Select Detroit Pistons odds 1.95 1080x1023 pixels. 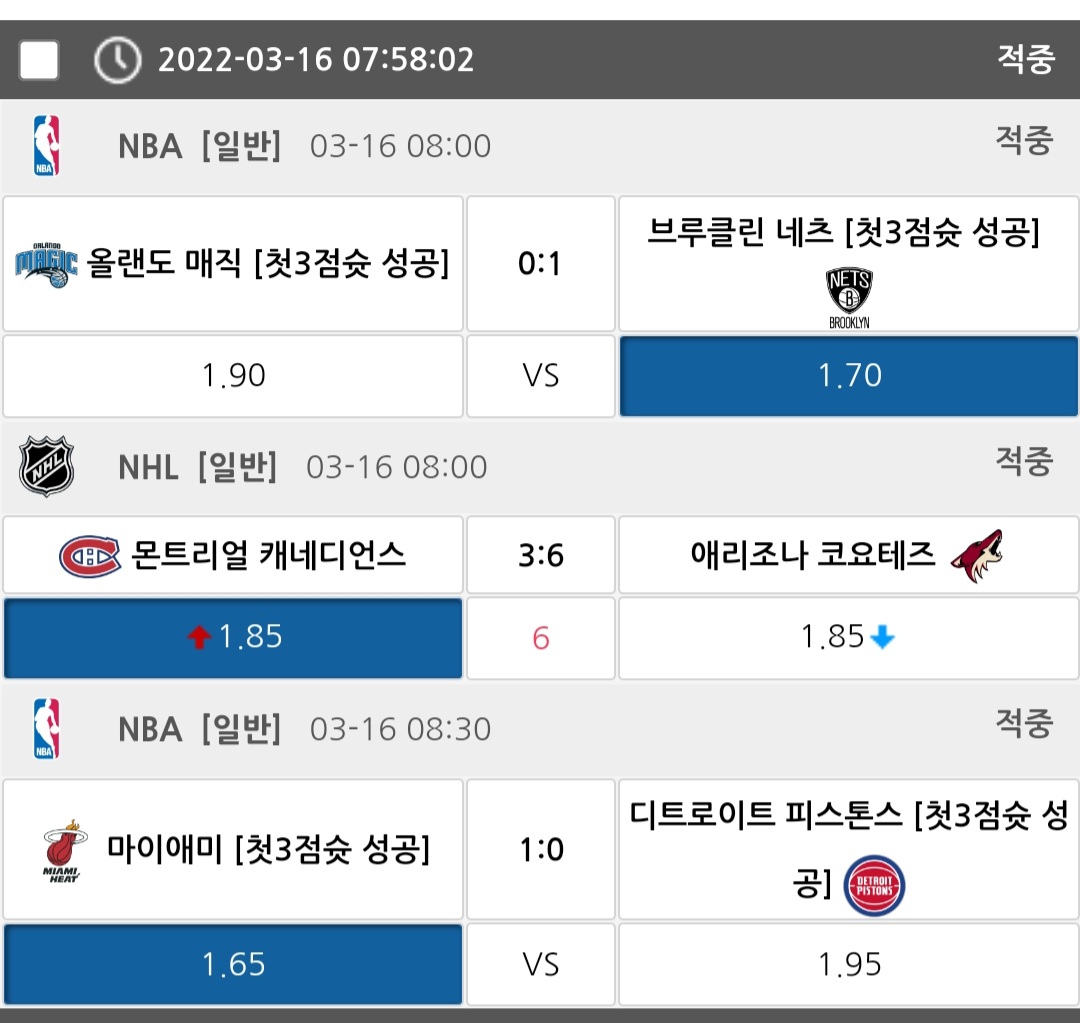849,964
